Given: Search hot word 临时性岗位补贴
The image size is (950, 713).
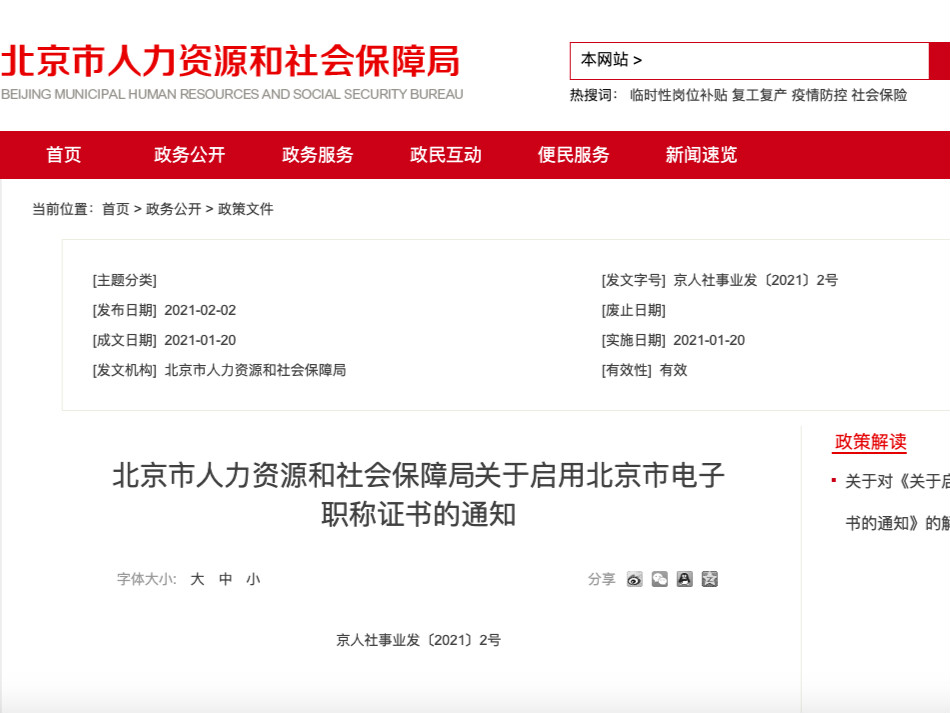Looking at the screenshot, I should pyautogui.click(x=679, y=95).
